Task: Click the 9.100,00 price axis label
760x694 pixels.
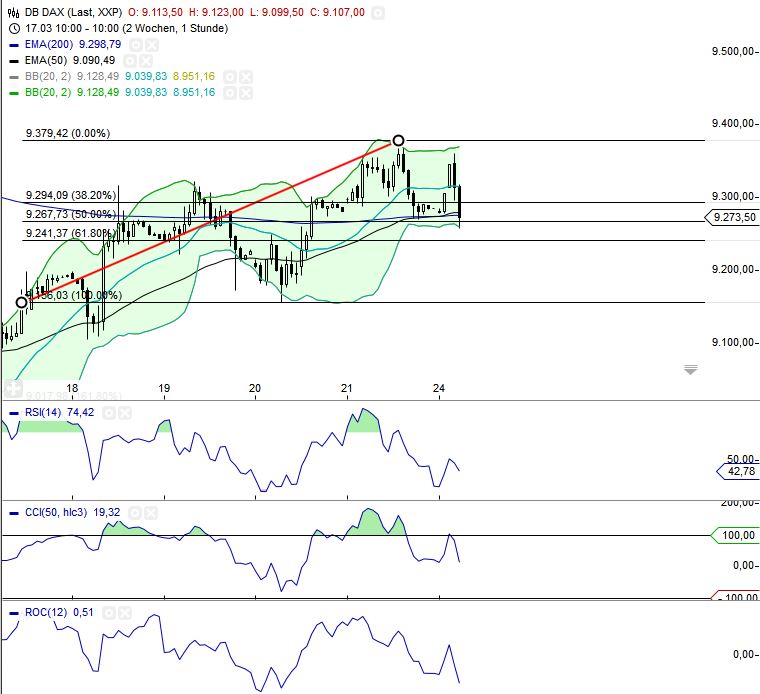Action: pos(733,343)
